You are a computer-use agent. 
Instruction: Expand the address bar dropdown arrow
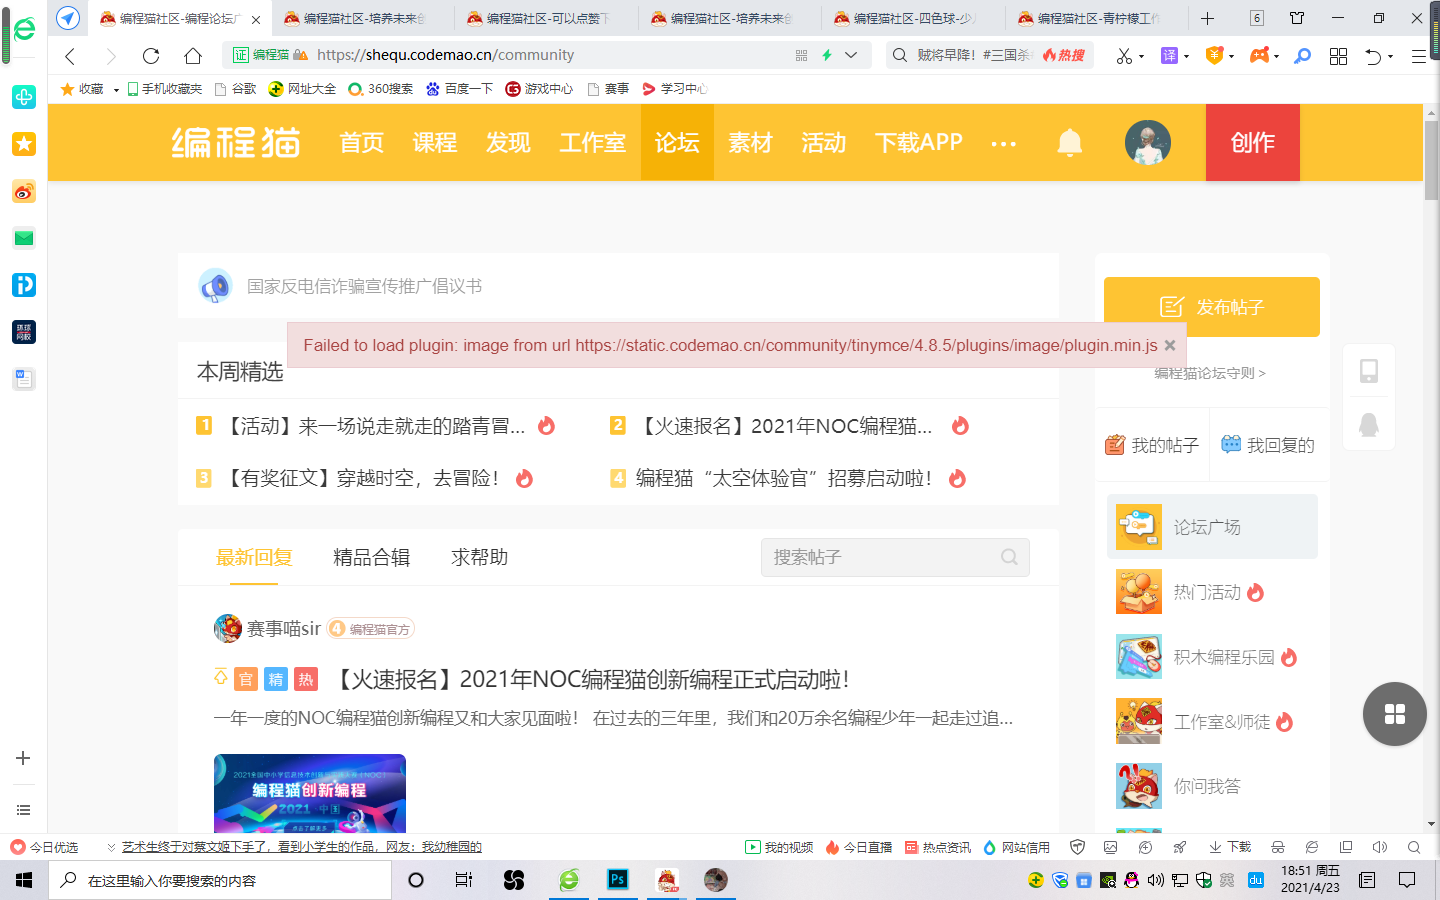(851, 55)
